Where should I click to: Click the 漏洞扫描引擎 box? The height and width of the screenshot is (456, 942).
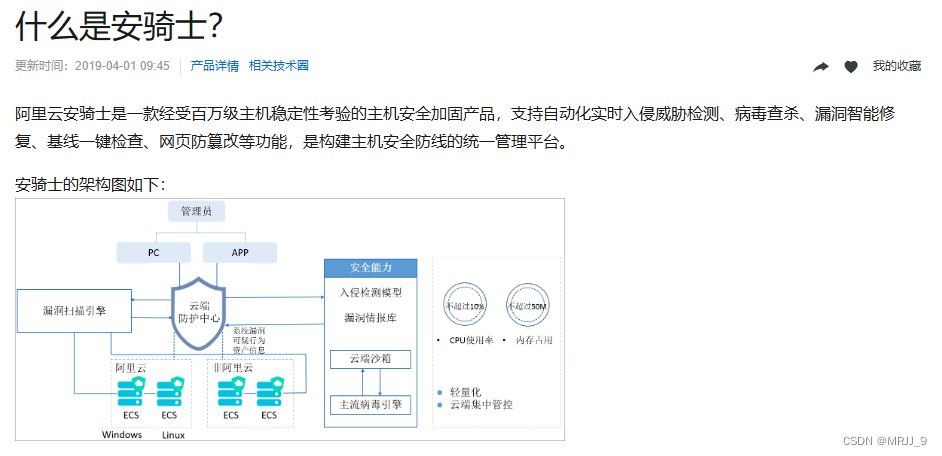coord(74,311)
